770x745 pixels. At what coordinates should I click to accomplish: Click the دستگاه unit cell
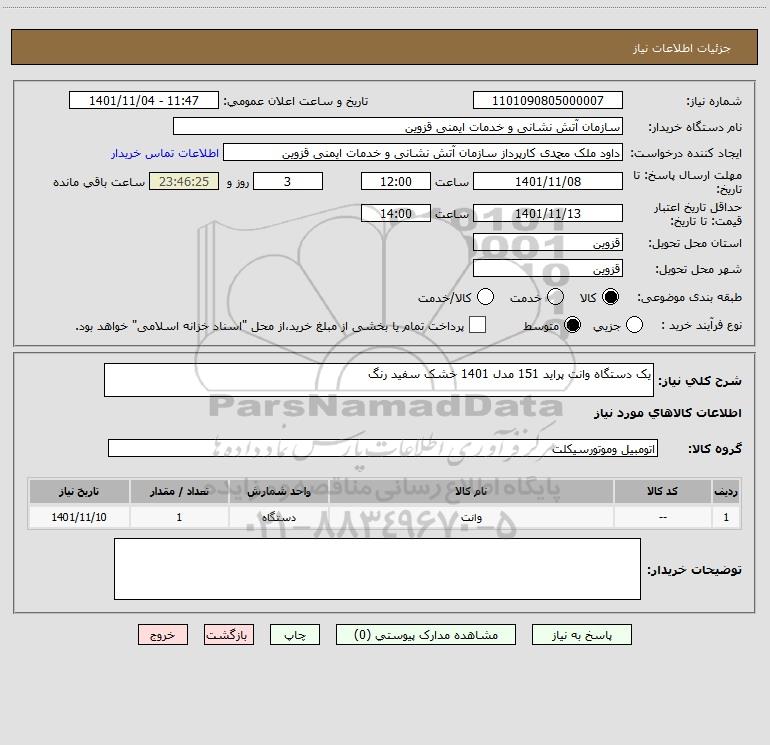click(278, 517)
